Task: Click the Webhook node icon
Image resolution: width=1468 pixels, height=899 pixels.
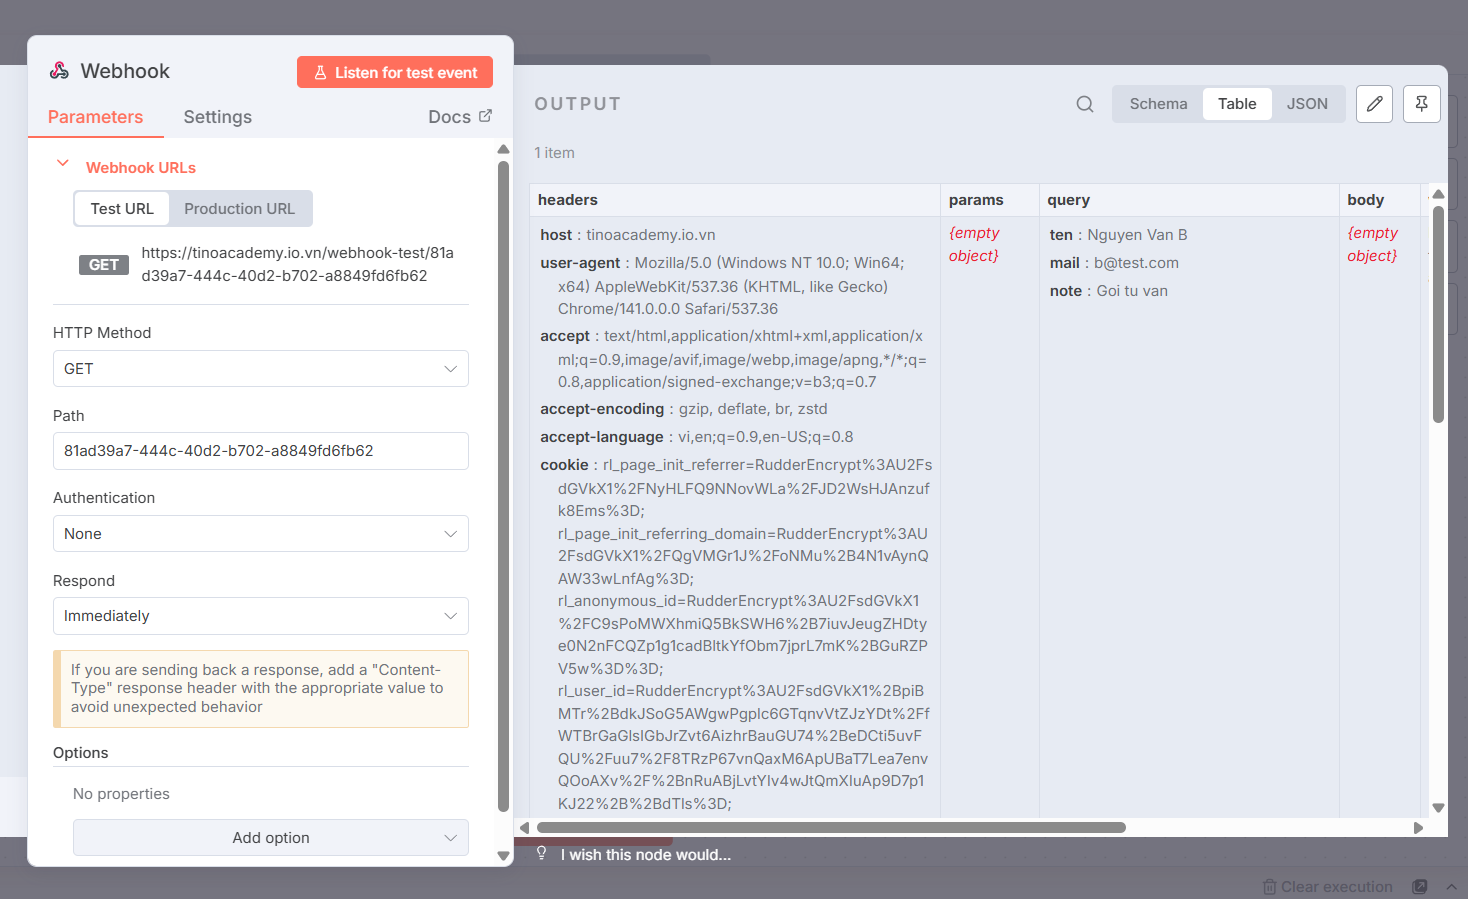Action: point(60,71)
